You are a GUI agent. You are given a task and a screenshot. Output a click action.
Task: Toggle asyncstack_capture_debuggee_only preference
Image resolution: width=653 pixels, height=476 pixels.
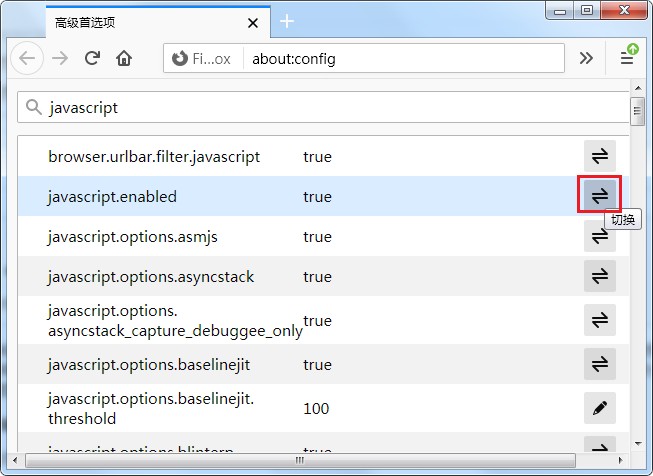[x=599, y=320]
